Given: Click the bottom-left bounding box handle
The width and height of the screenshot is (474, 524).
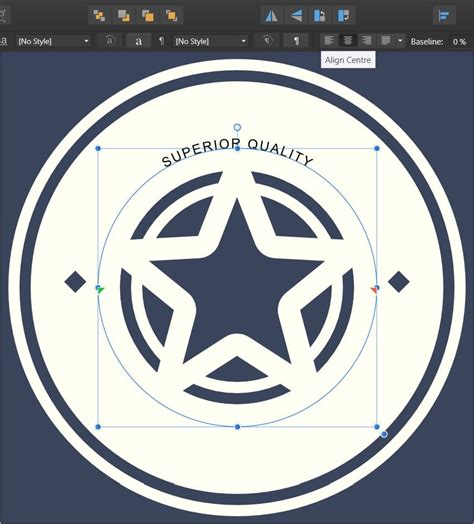Looking at the screenshot, I should pos(98,427).
